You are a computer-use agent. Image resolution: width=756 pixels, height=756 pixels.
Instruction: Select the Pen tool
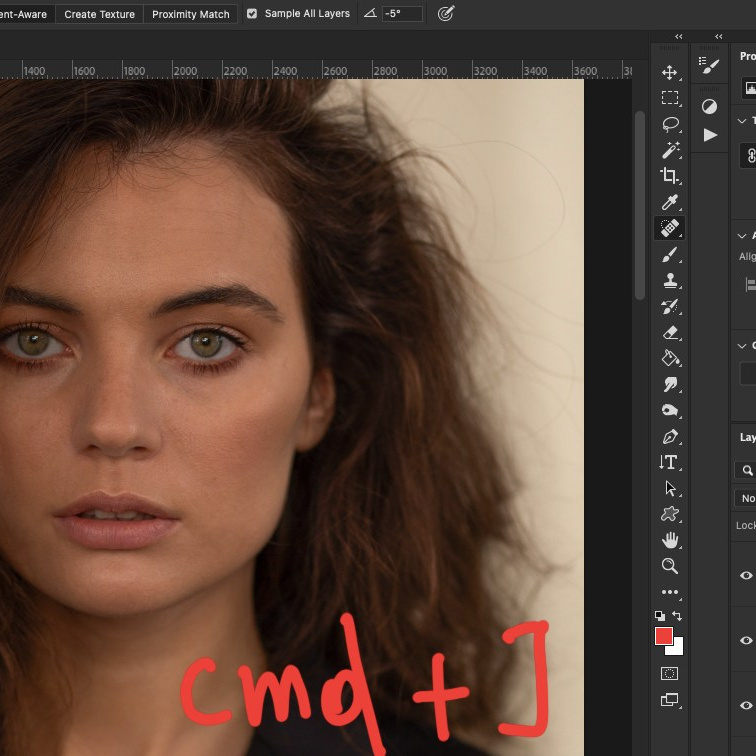point(669,437)
